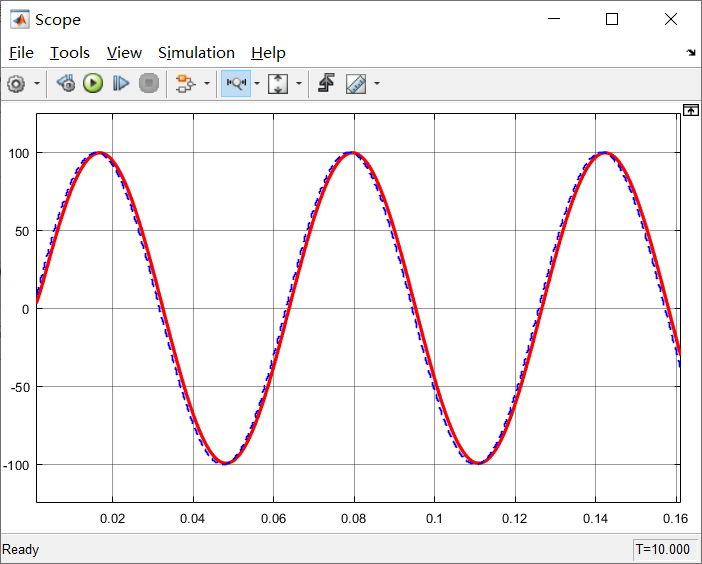
Task: Click the 0.04 x-axis tick label
Action: pyautogui.click(x=193, y=519)
